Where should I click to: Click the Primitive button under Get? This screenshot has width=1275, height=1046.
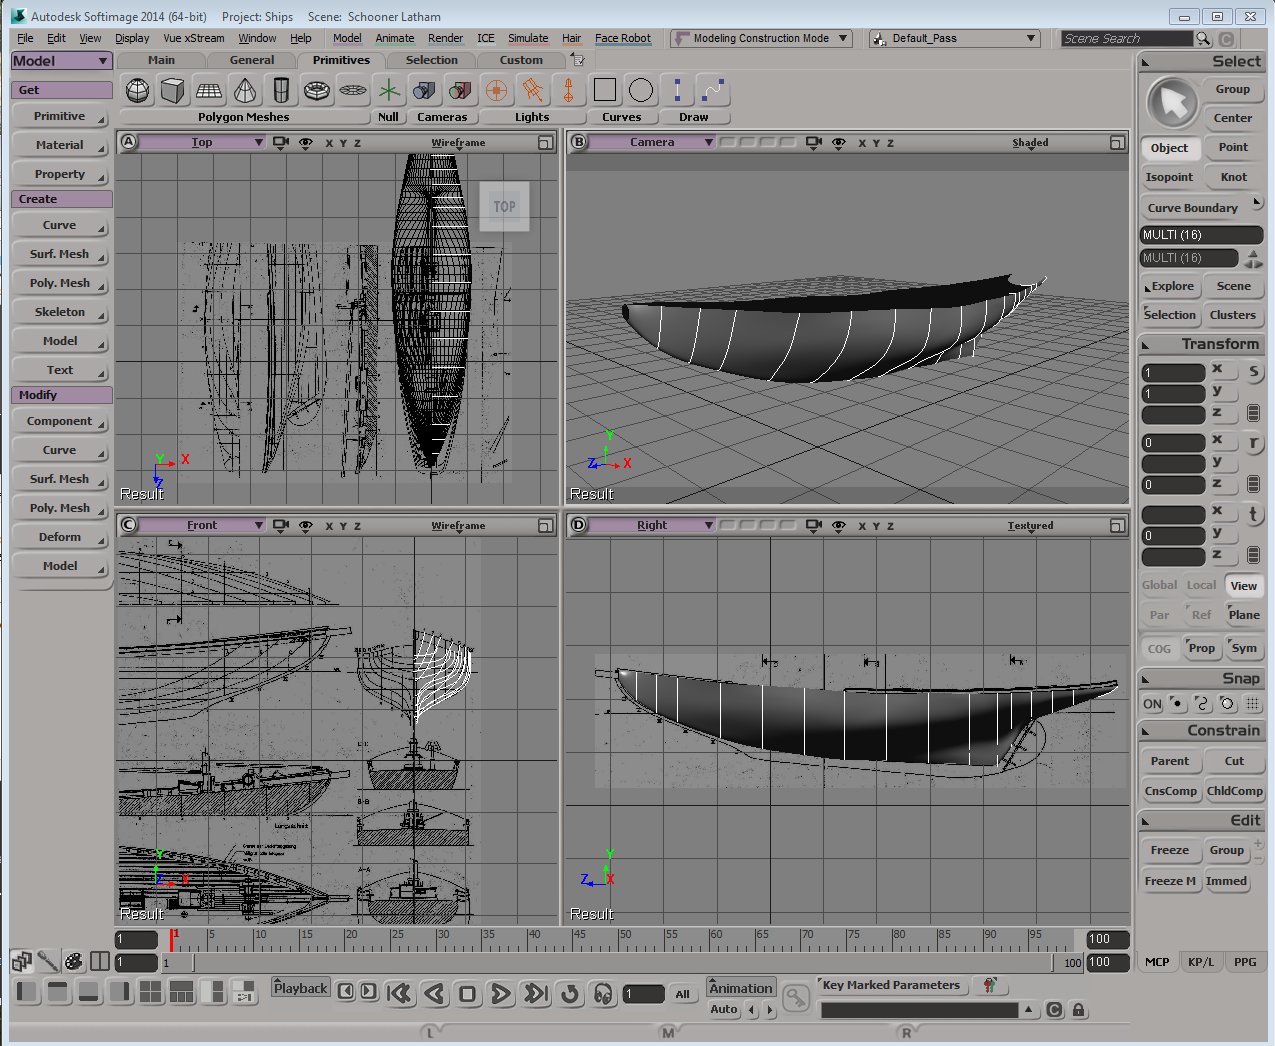click(60, 117)
